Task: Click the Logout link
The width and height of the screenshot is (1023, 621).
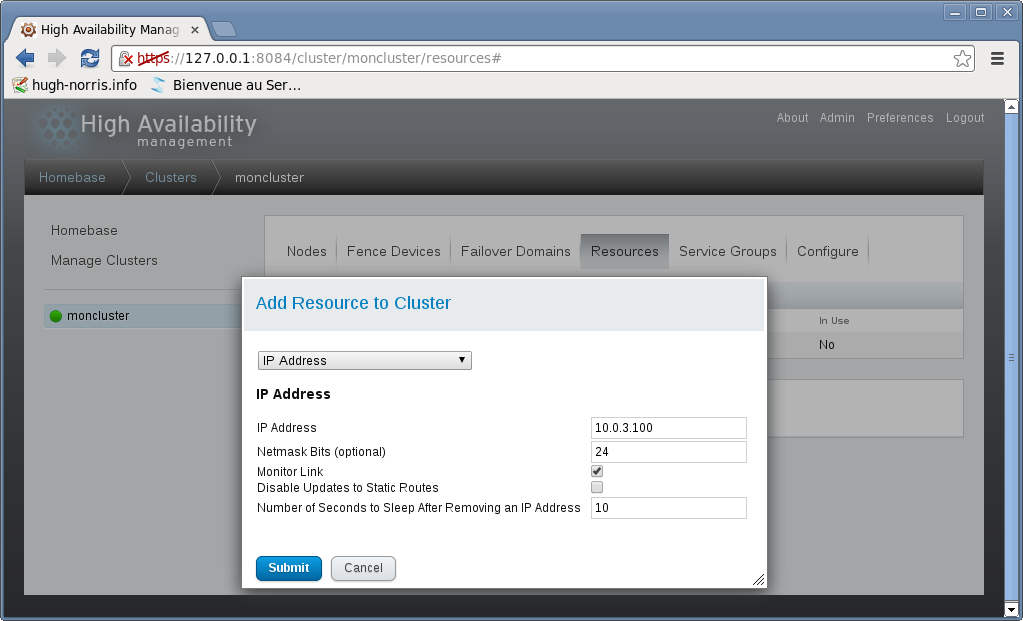Action: pos(965,118)
